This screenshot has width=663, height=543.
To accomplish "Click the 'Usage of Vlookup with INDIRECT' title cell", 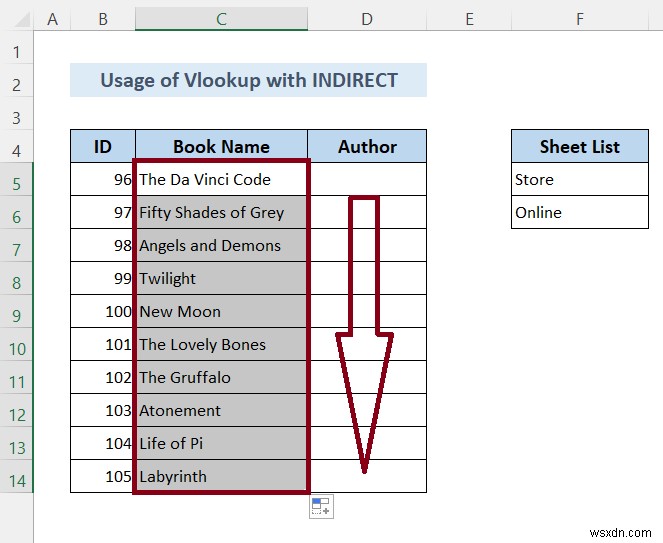I will [x=249, y=80].
